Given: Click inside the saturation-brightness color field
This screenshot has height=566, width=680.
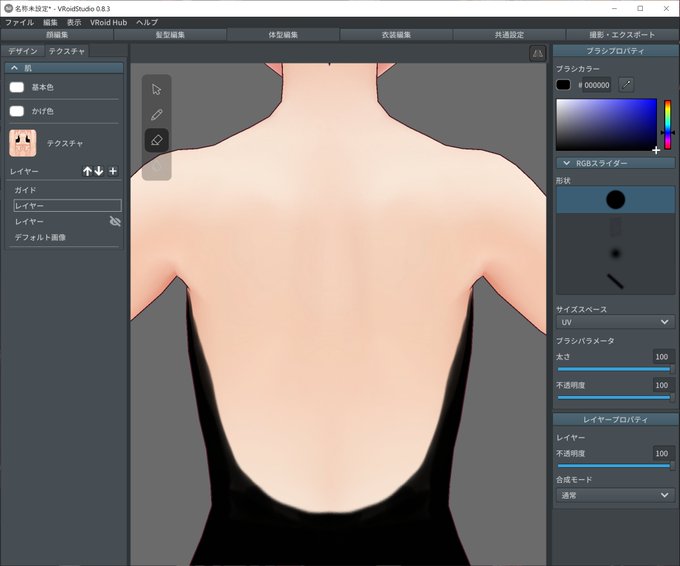Looking at the screenshot, I should (x=606, y=124).
